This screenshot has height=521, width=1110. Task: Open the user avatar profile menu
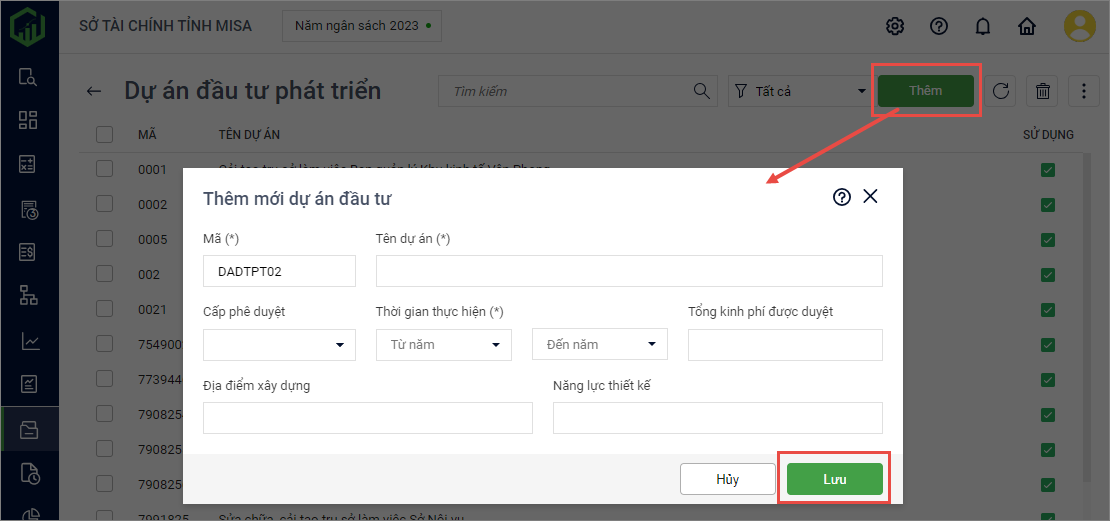[1079, 26]
